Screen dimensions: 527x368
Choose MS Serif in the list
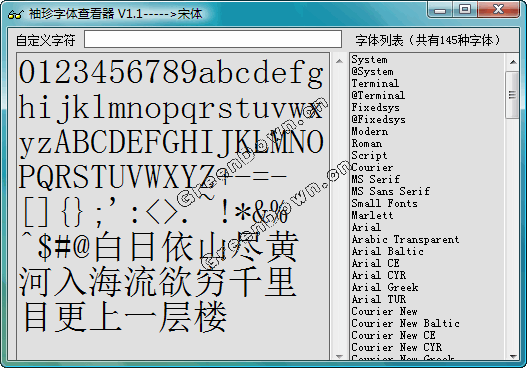376,179
